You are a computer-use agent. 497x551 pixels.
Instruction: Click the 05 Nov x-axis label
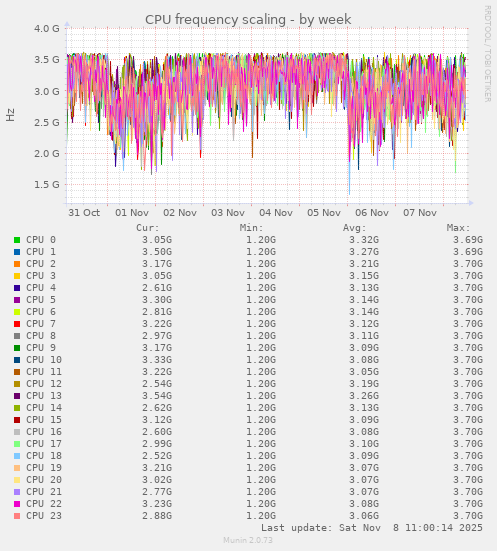(324, 213)
